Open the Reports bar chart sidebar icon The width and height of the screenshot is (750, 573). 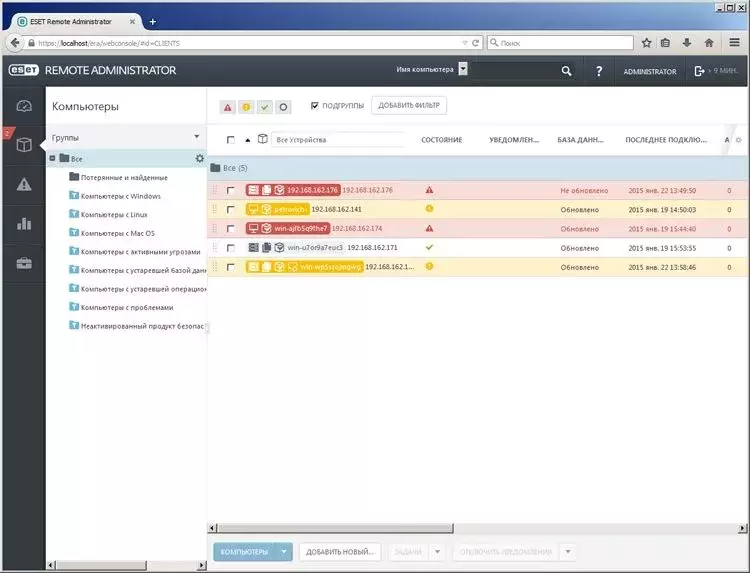[x=24, y=223]
